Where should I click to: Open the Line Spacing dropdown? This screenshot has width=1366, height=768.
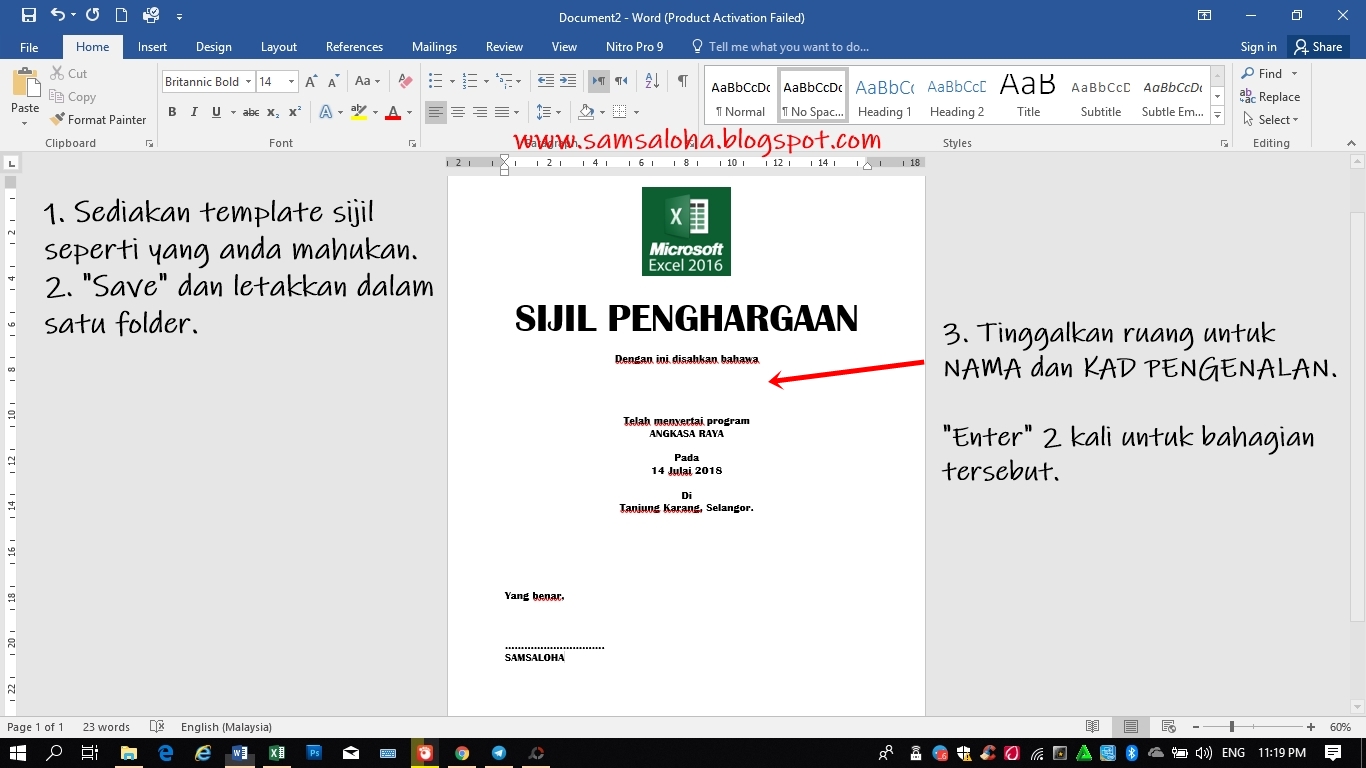[x=549, y=112]
